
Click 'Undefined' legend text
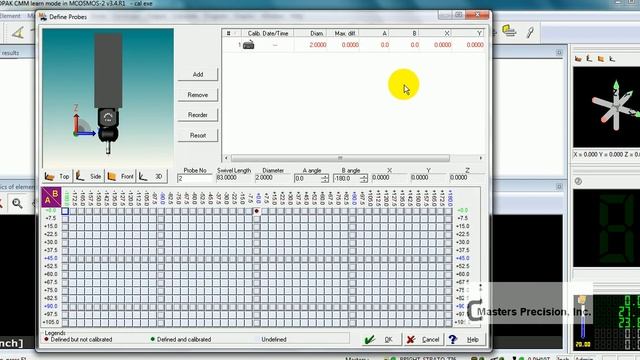point(274,339)
